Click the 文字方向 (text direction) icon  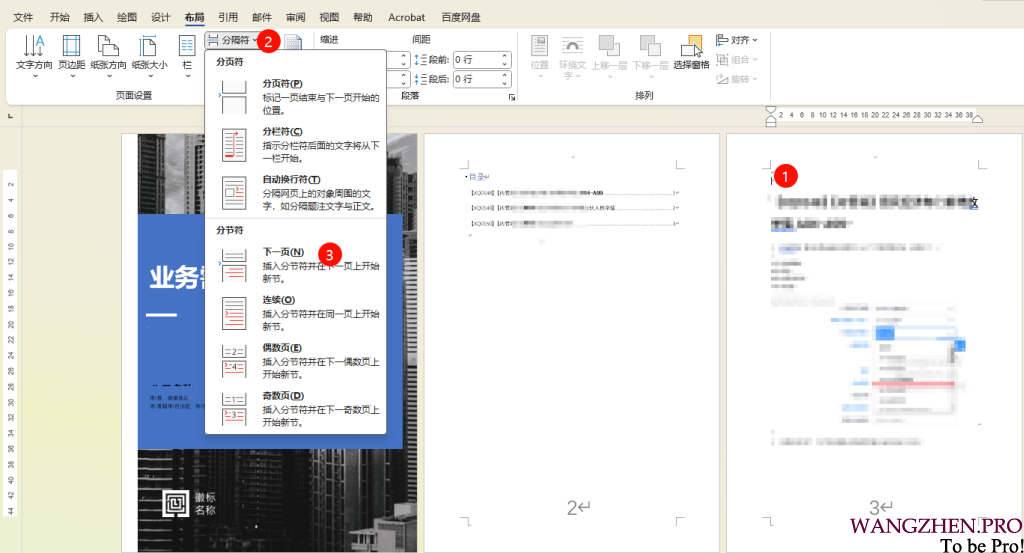tap(34, 51)
